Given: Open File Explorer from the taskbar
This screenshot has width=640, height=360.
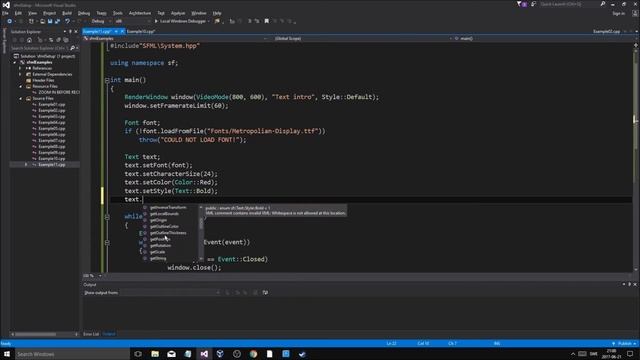Looking at the screenshot, I should tap(155, 354).
